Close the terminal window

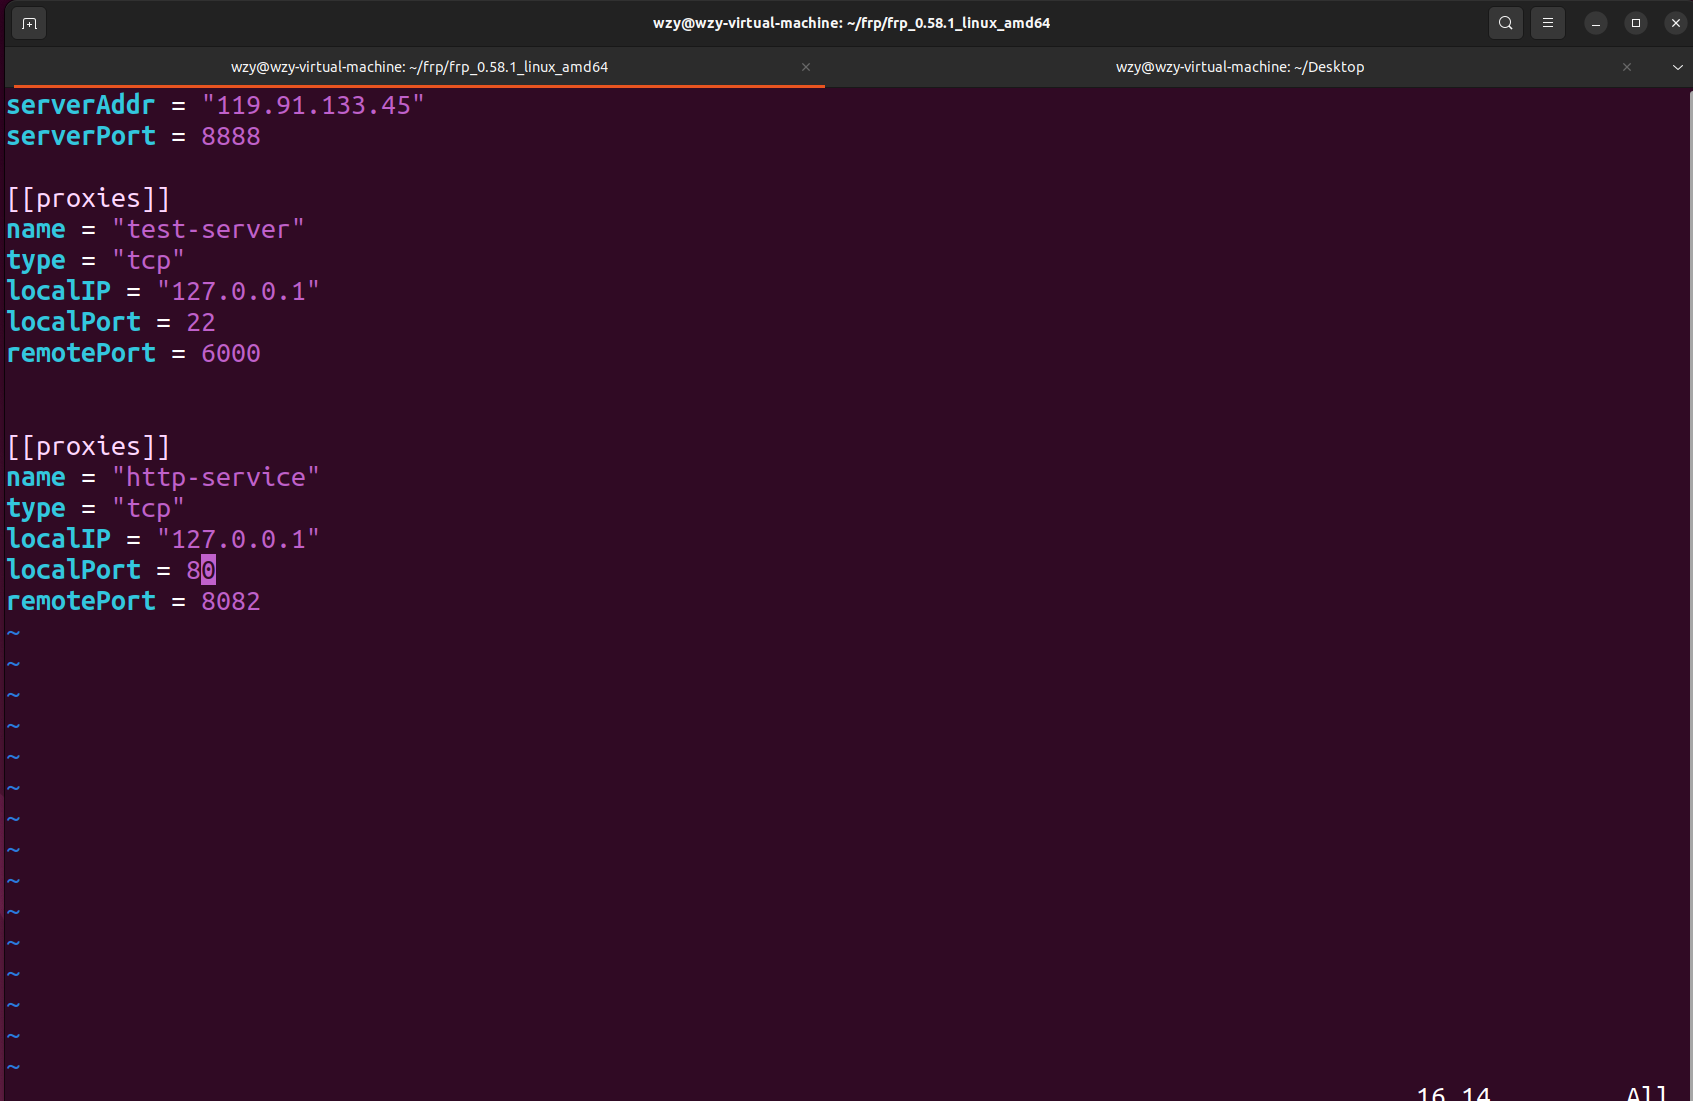coord(1676,23)
